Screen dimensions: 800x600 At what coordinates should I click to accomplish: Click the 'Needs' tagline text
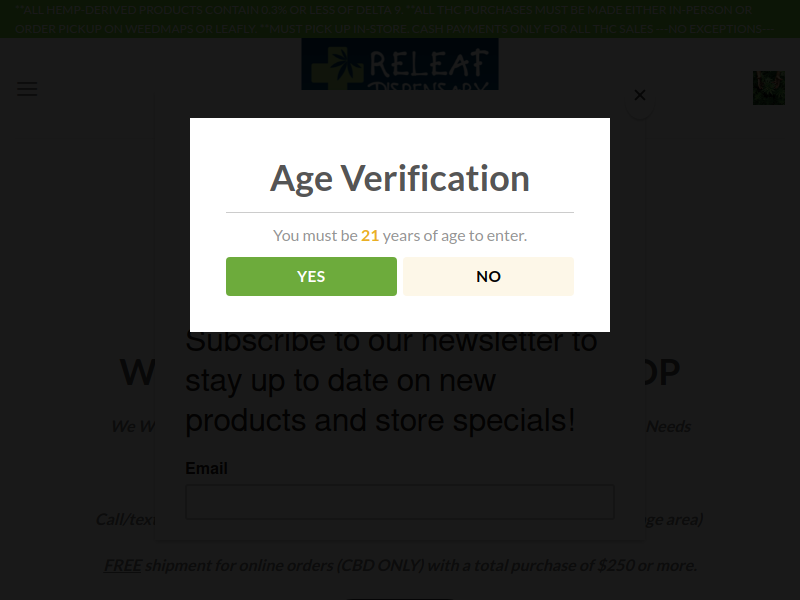[668, 426]
